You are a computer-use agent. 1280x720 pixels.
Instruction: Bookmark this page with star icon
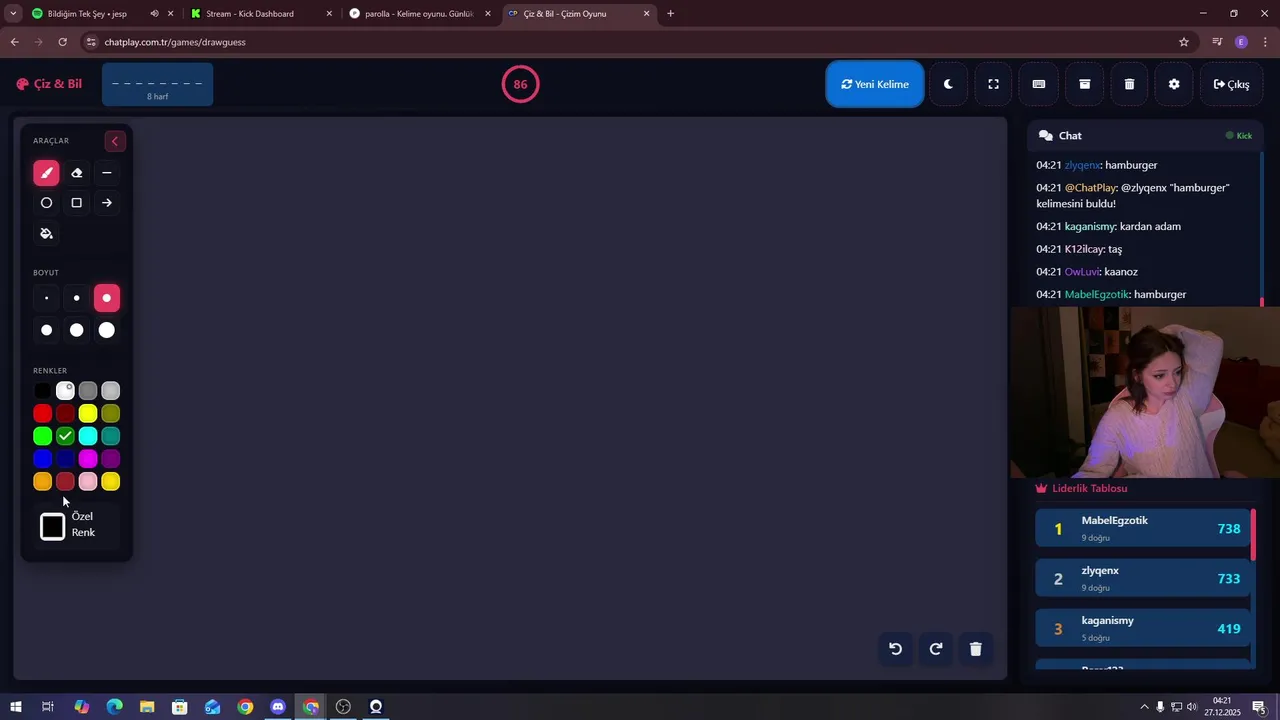1184,42
